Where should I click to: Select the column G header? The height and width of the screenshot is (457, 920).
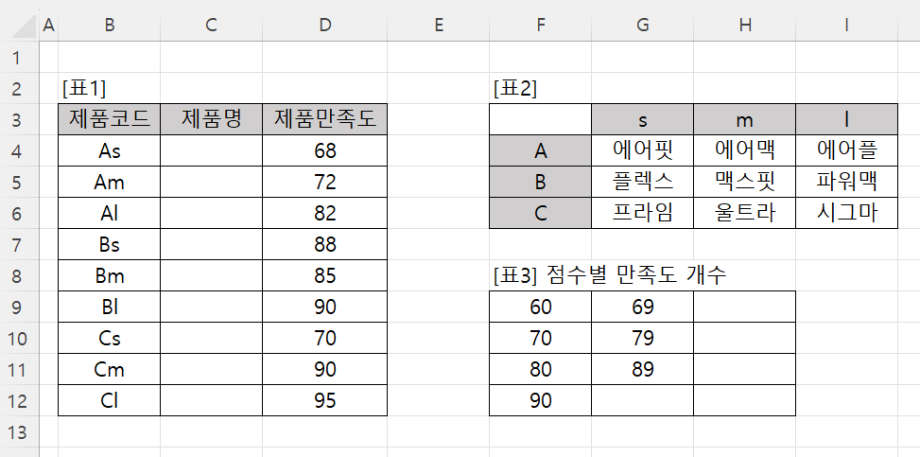pyautogui.click(x=642, y=24)
